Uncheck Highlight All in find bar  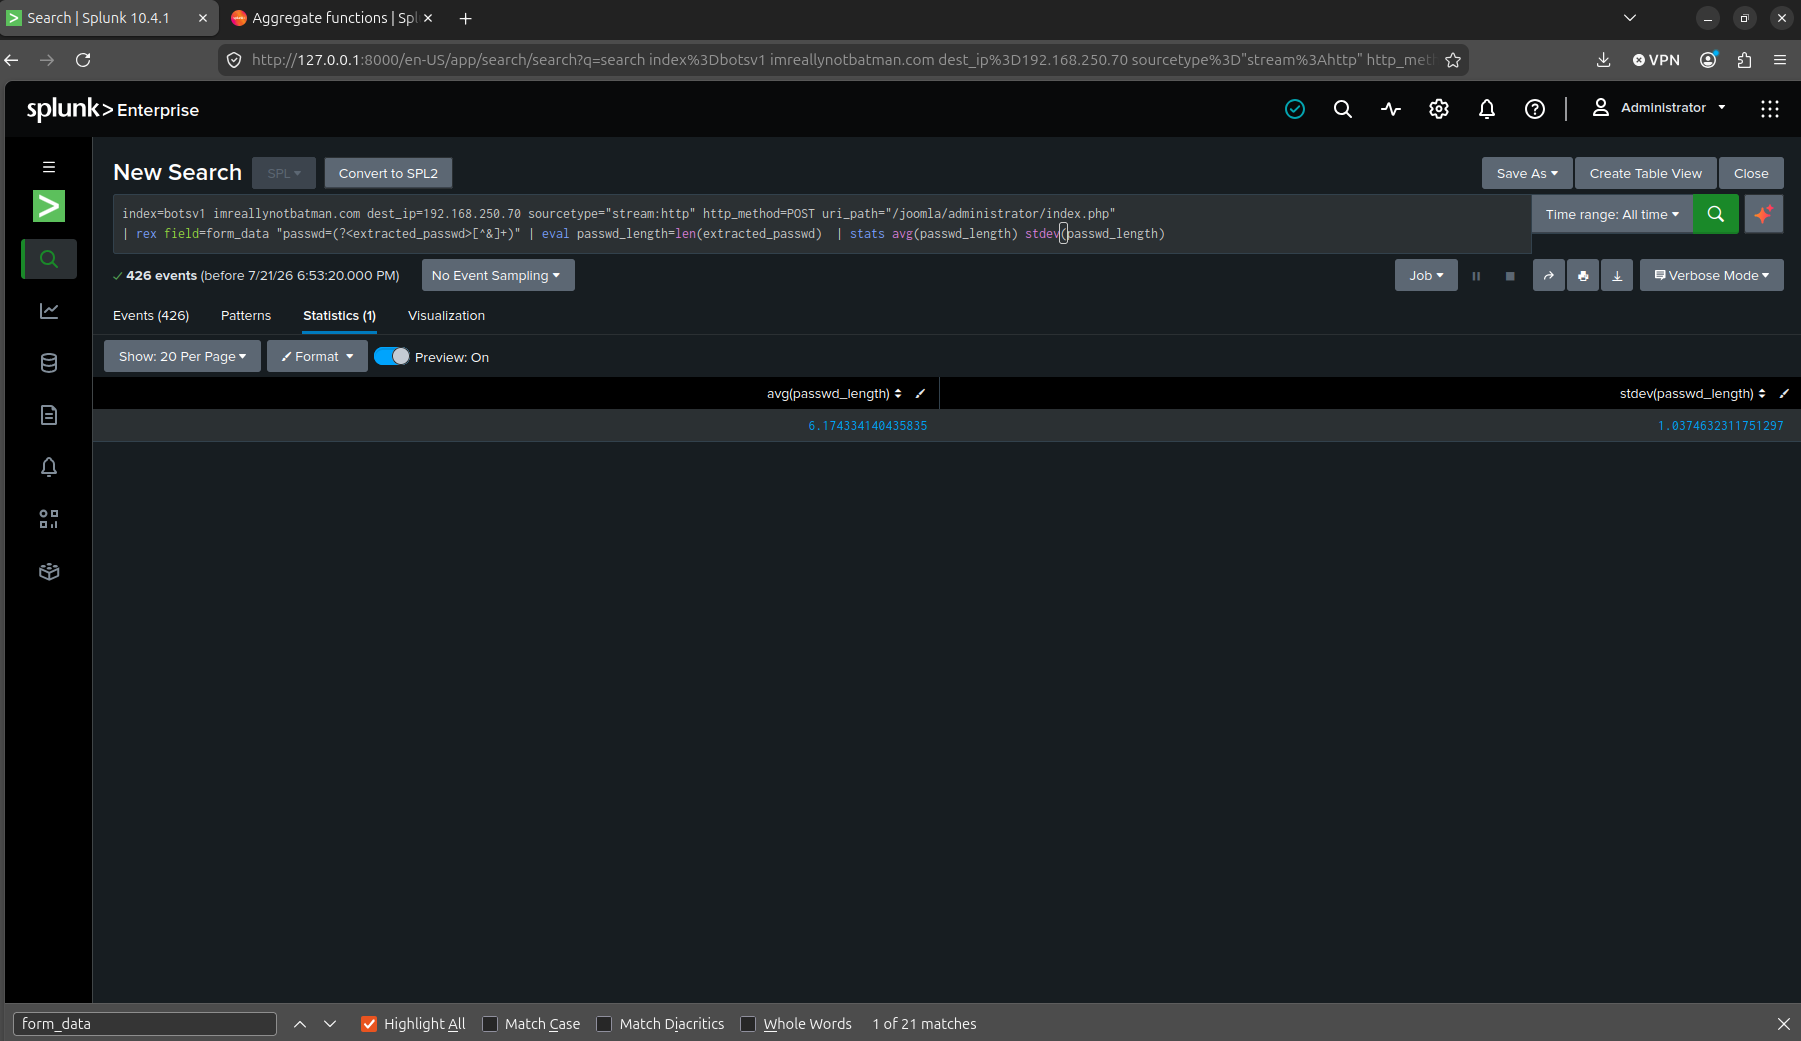pyautogui.click(x=369, y=1024)
